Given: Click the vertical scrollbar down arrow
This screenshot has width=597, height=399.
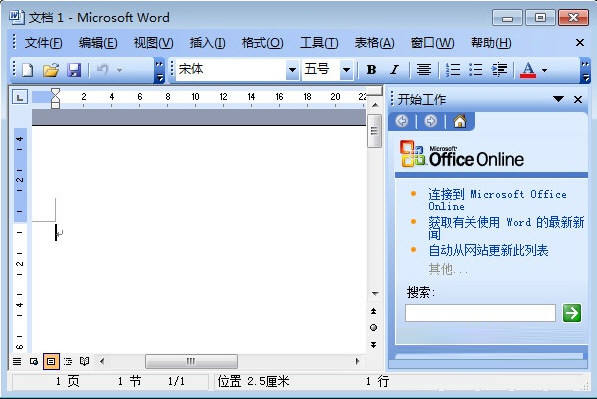Looking at the screenshot, I should pyautogui.click(x=375, y=294).
